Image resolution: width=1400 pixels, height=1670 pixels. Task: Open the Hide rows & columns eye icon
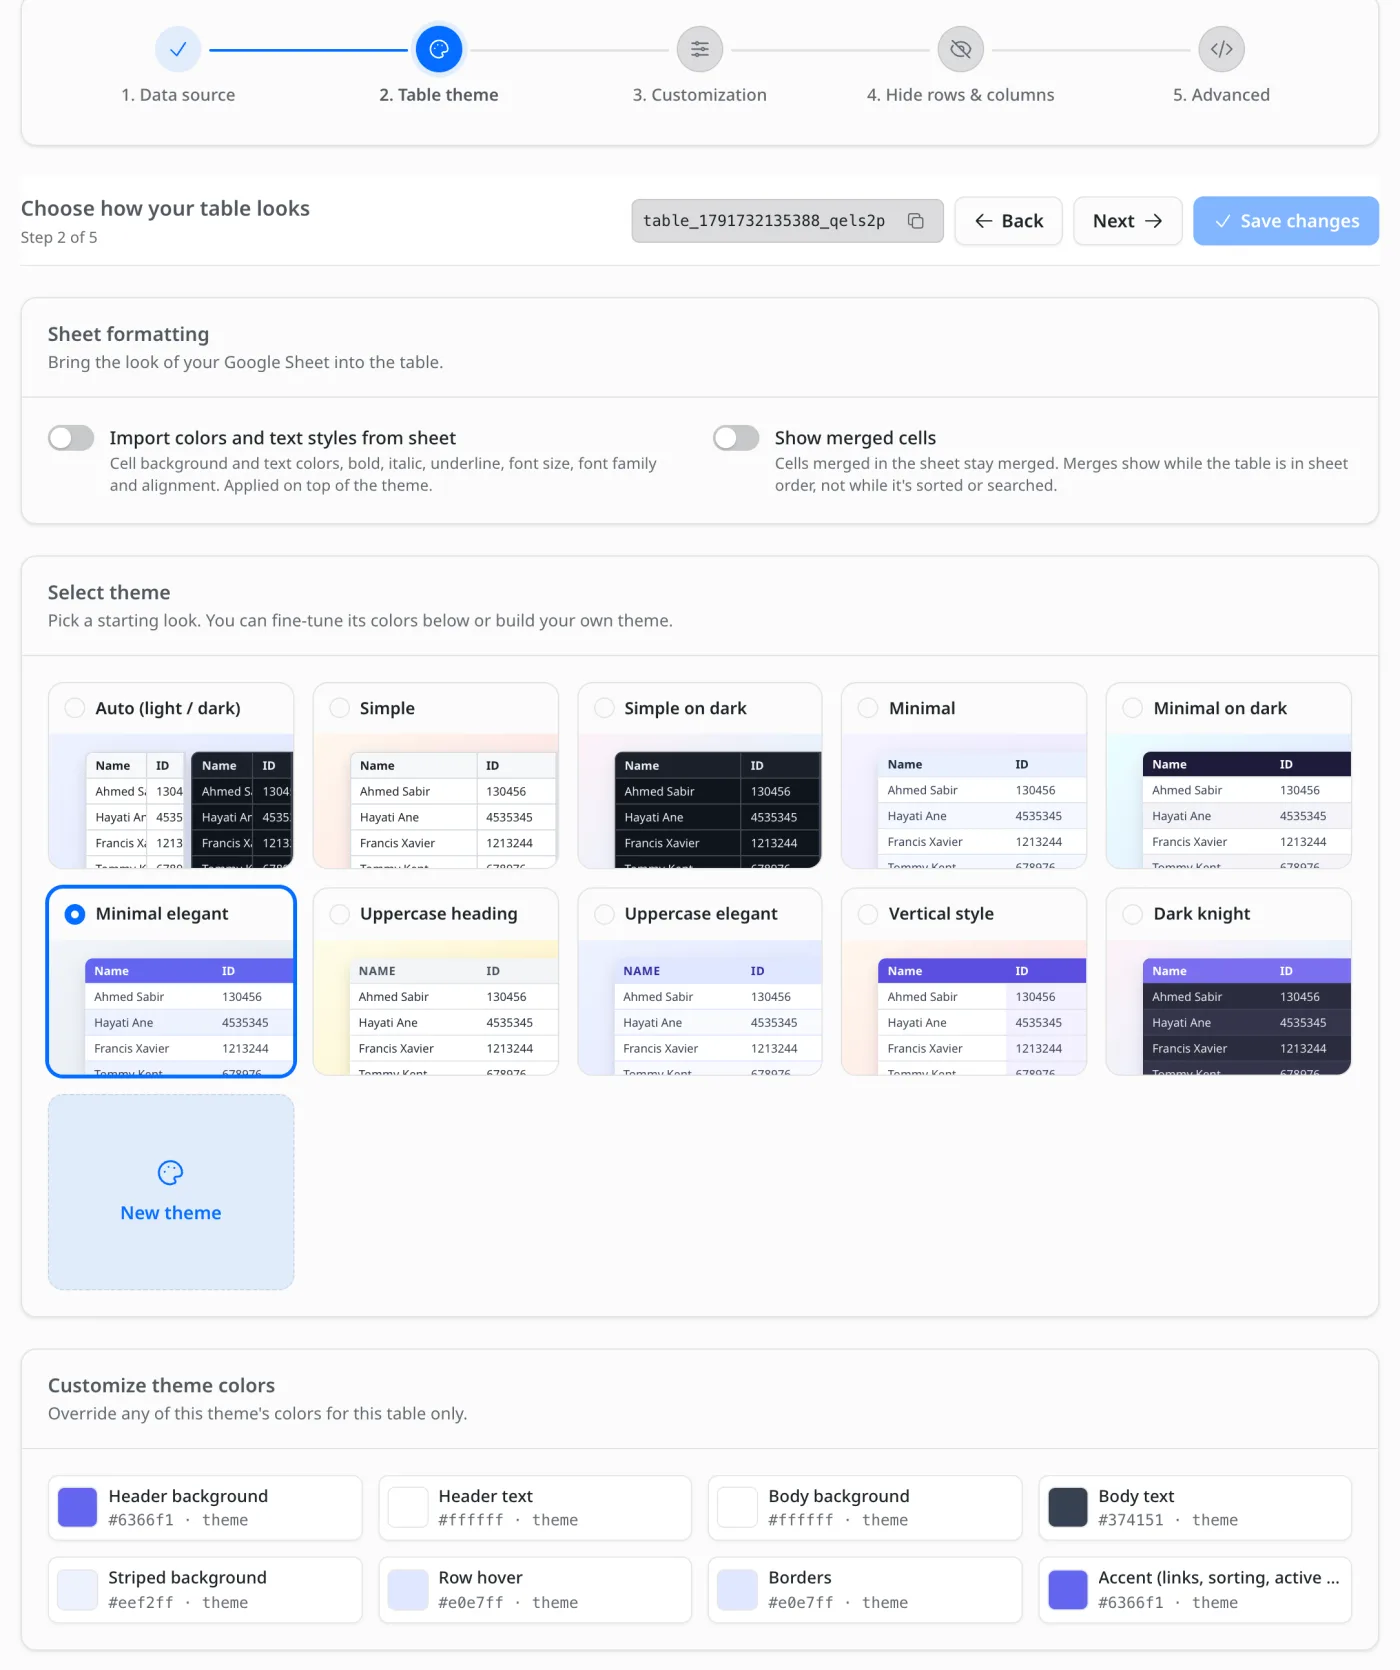point(961,49)
